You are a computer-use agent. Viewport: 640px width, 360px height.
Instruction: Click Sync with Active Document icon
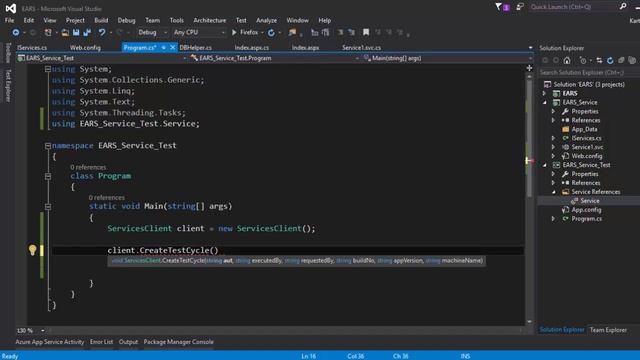coord(599,60)
